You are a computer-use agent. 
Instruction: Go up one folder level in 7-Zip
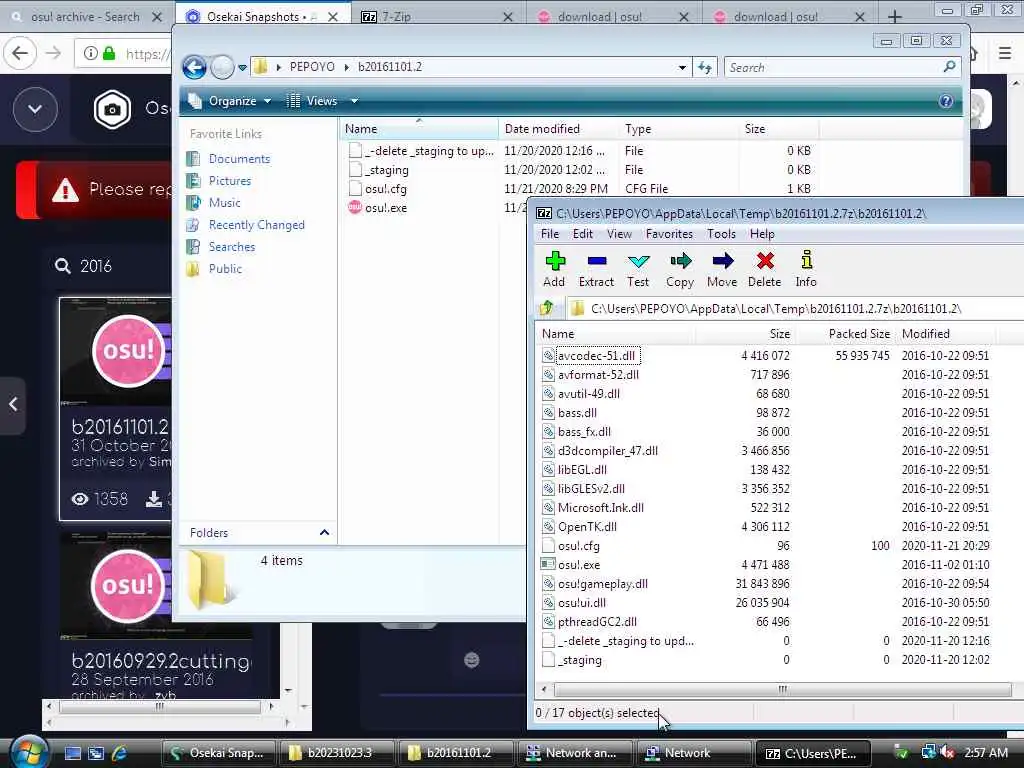[x=547, y=308]
